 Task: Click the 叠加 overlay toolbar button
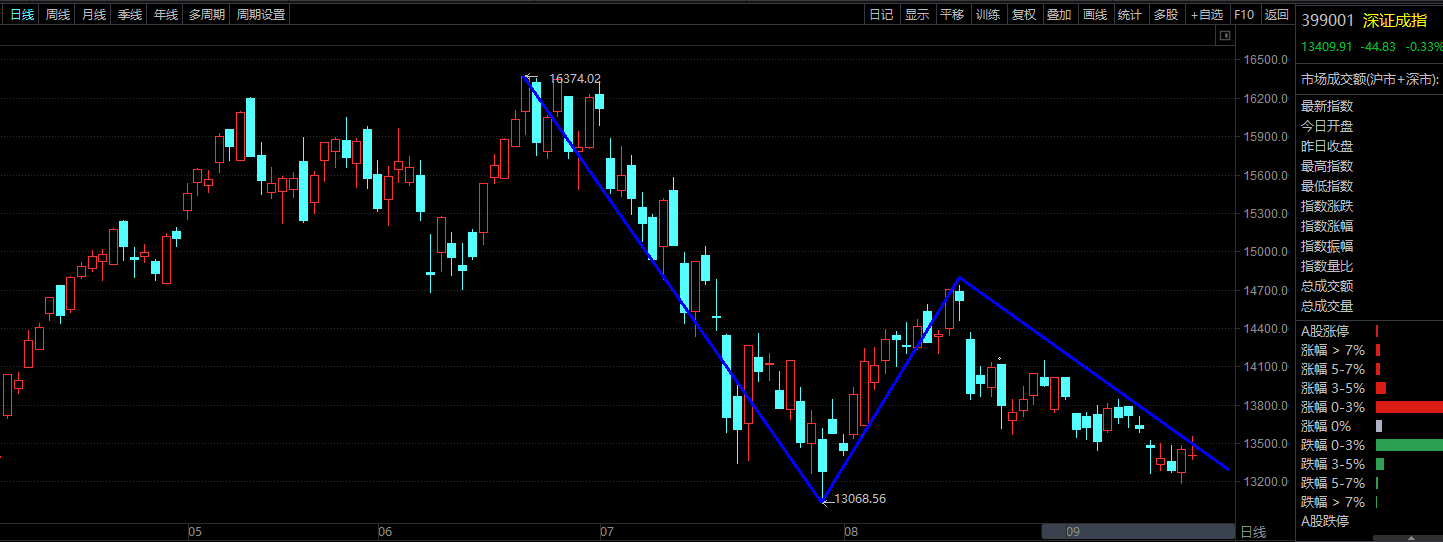click(1059, 15)
